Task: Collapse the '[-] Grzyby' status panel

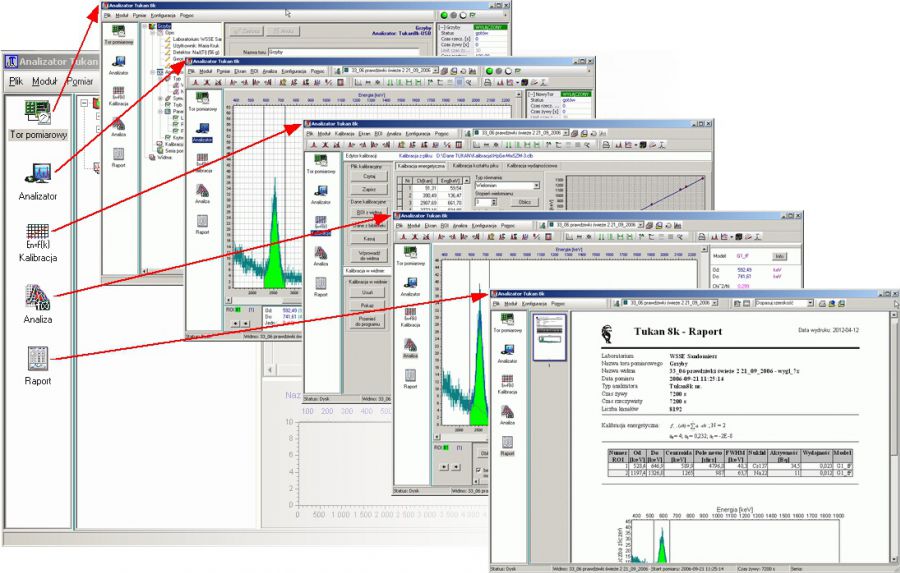Action: [443, 27]
